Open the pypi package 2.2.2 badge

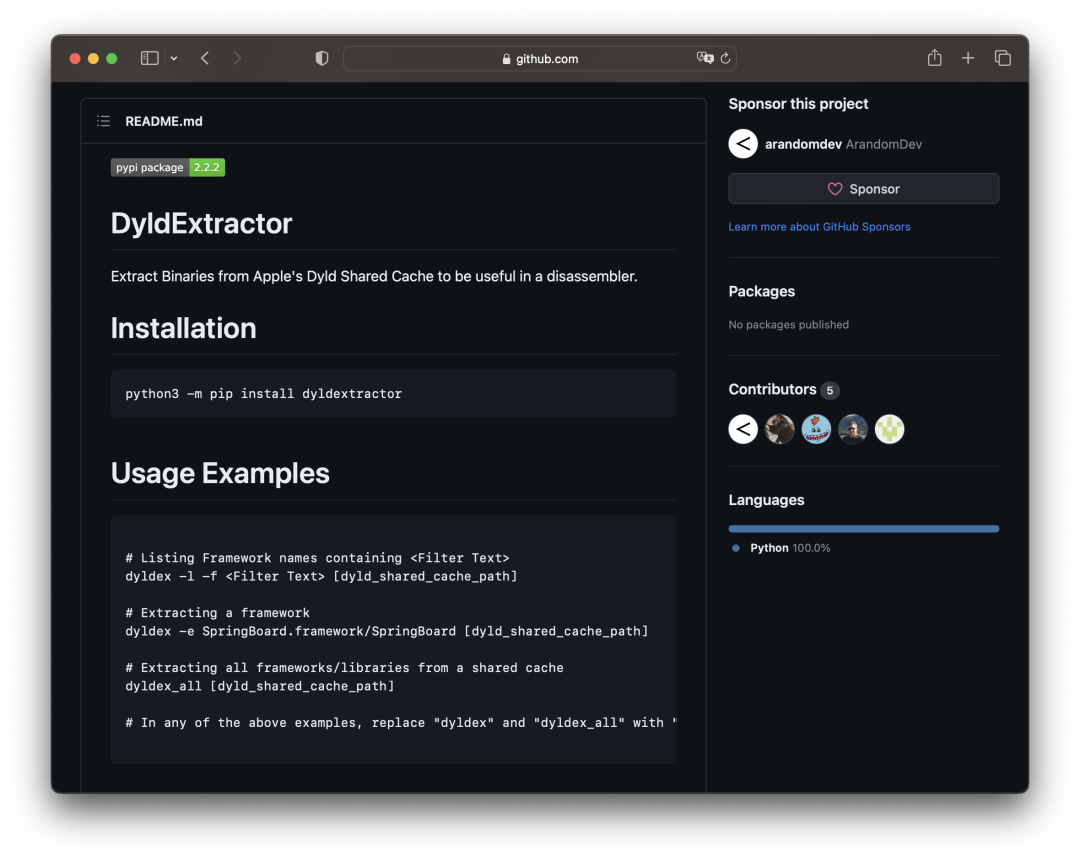coord(168,167)
